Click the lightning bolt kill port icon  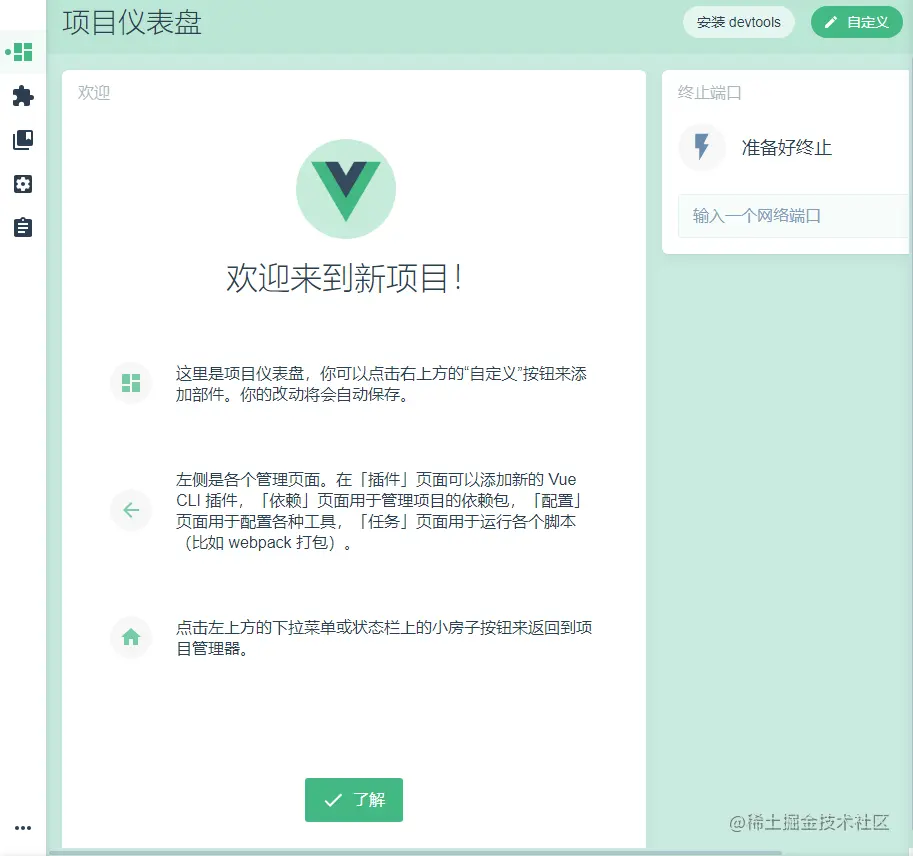(x=702, y=147)
